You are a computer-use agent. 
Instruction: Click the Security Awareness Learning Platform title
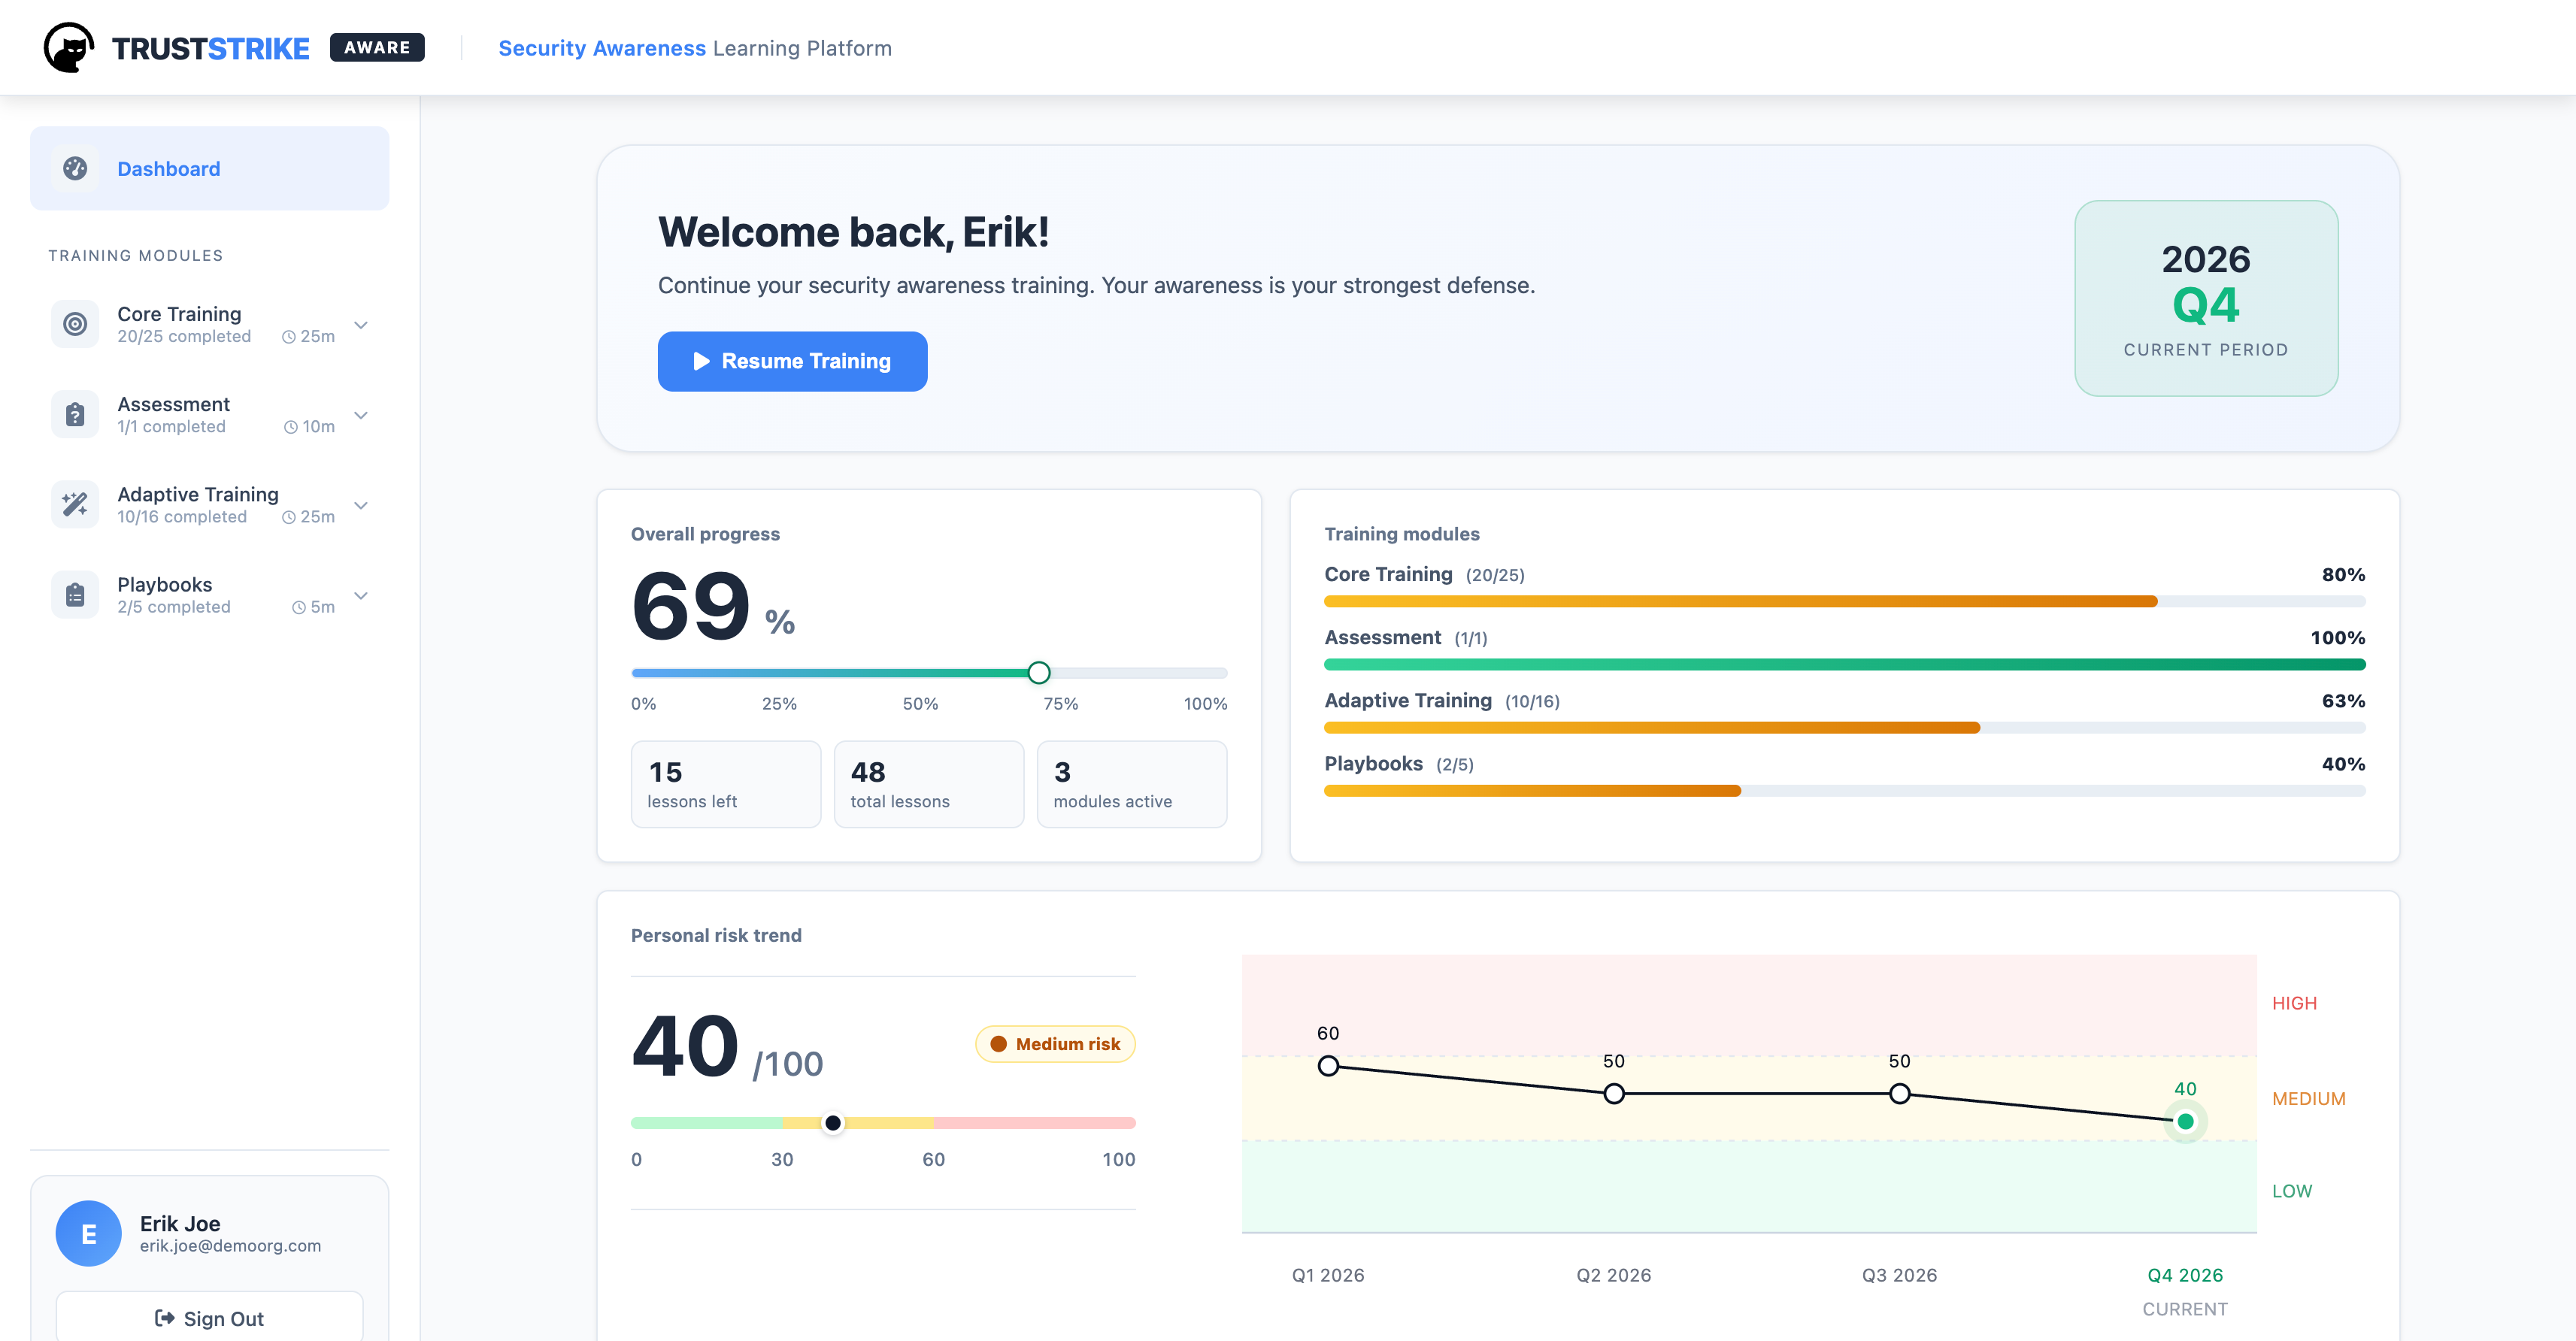[695, 48]
